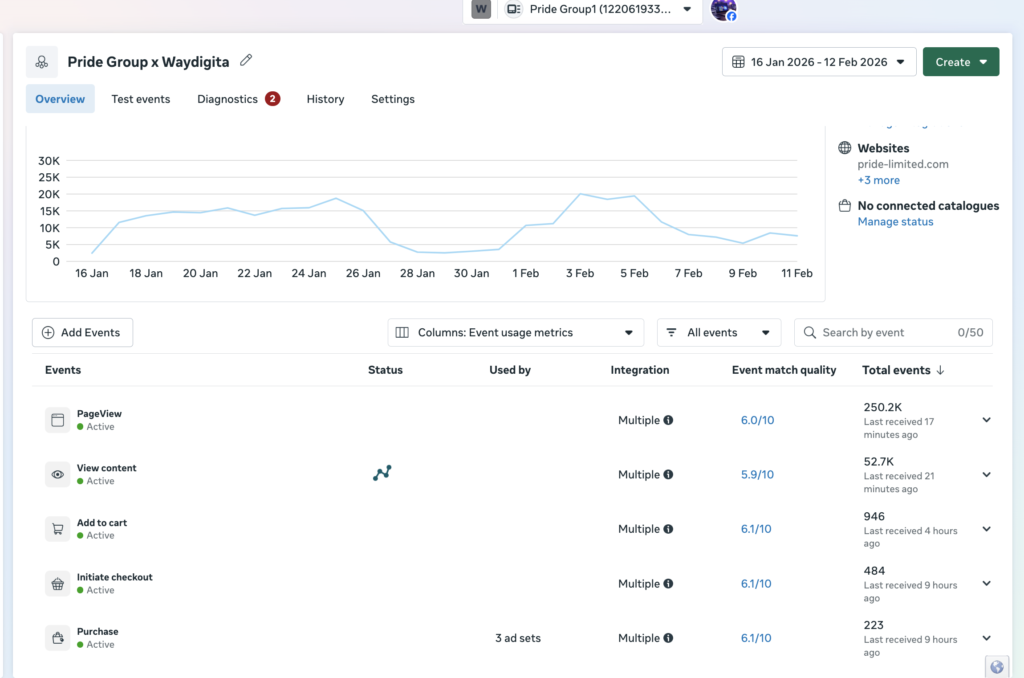
Task: Click the View content status graph icon
Action: tap(382, 473)
